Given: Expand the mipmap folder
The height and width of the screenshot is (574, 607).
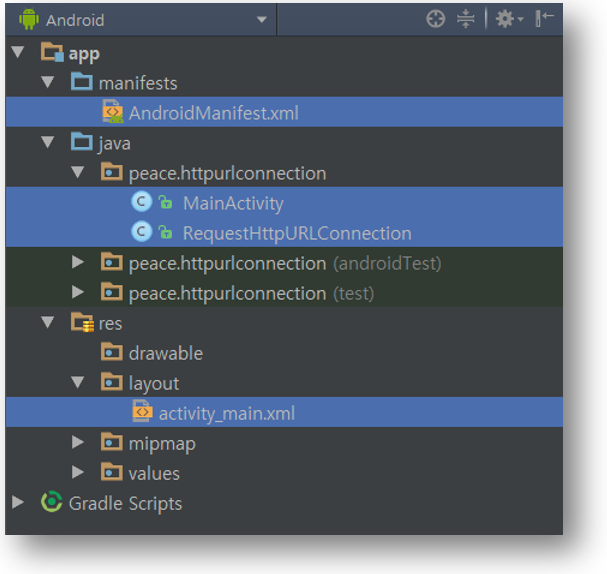Looking at the screenshot, I should (78, 442).
